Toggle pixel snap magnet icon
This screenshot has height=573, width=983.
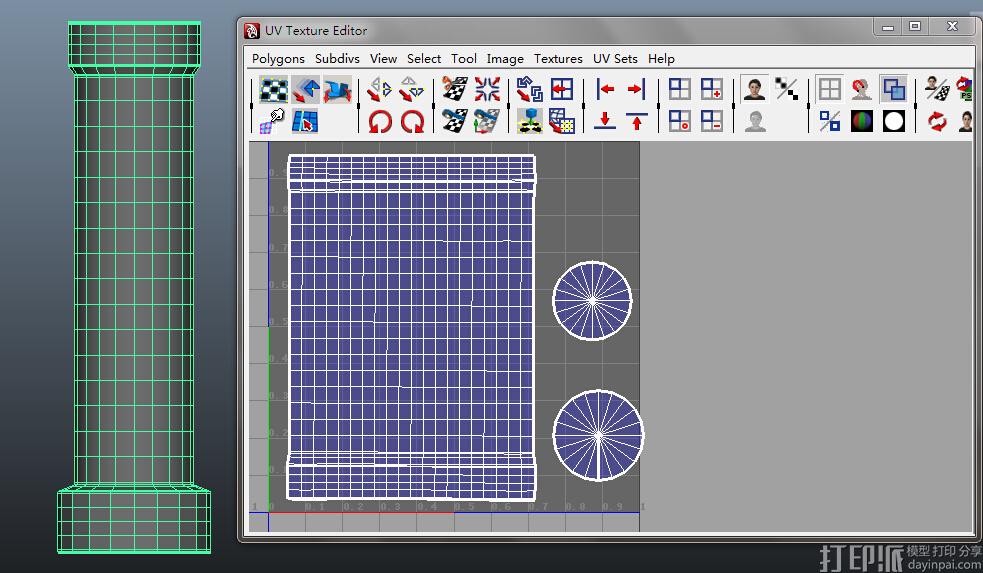click(861, 90)
